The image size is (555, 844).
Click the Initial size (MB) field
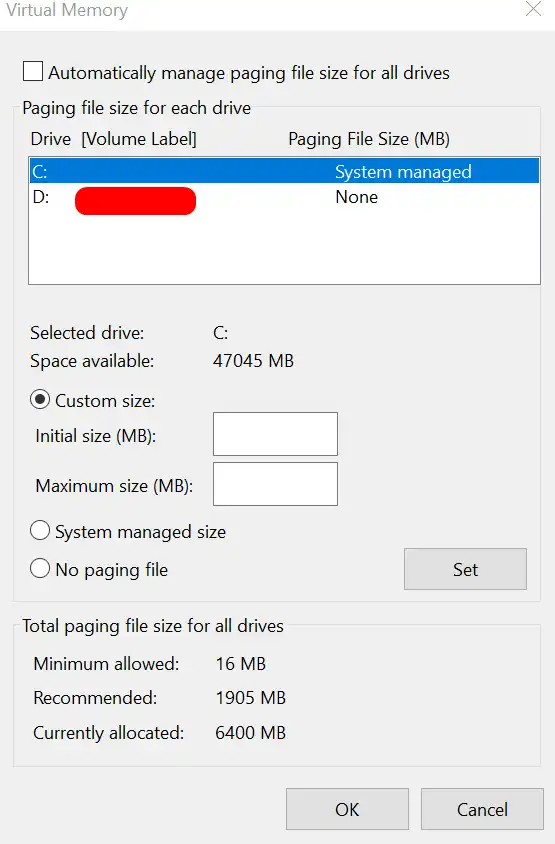(275, 434)
